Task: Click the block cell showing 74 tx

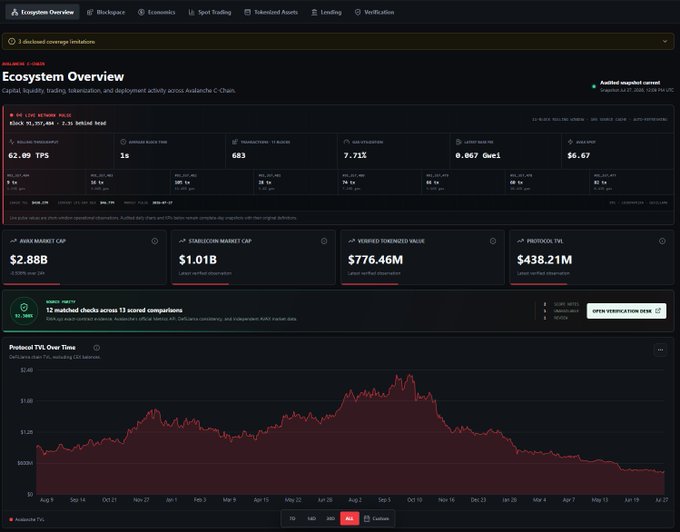Action: (379, 182)
